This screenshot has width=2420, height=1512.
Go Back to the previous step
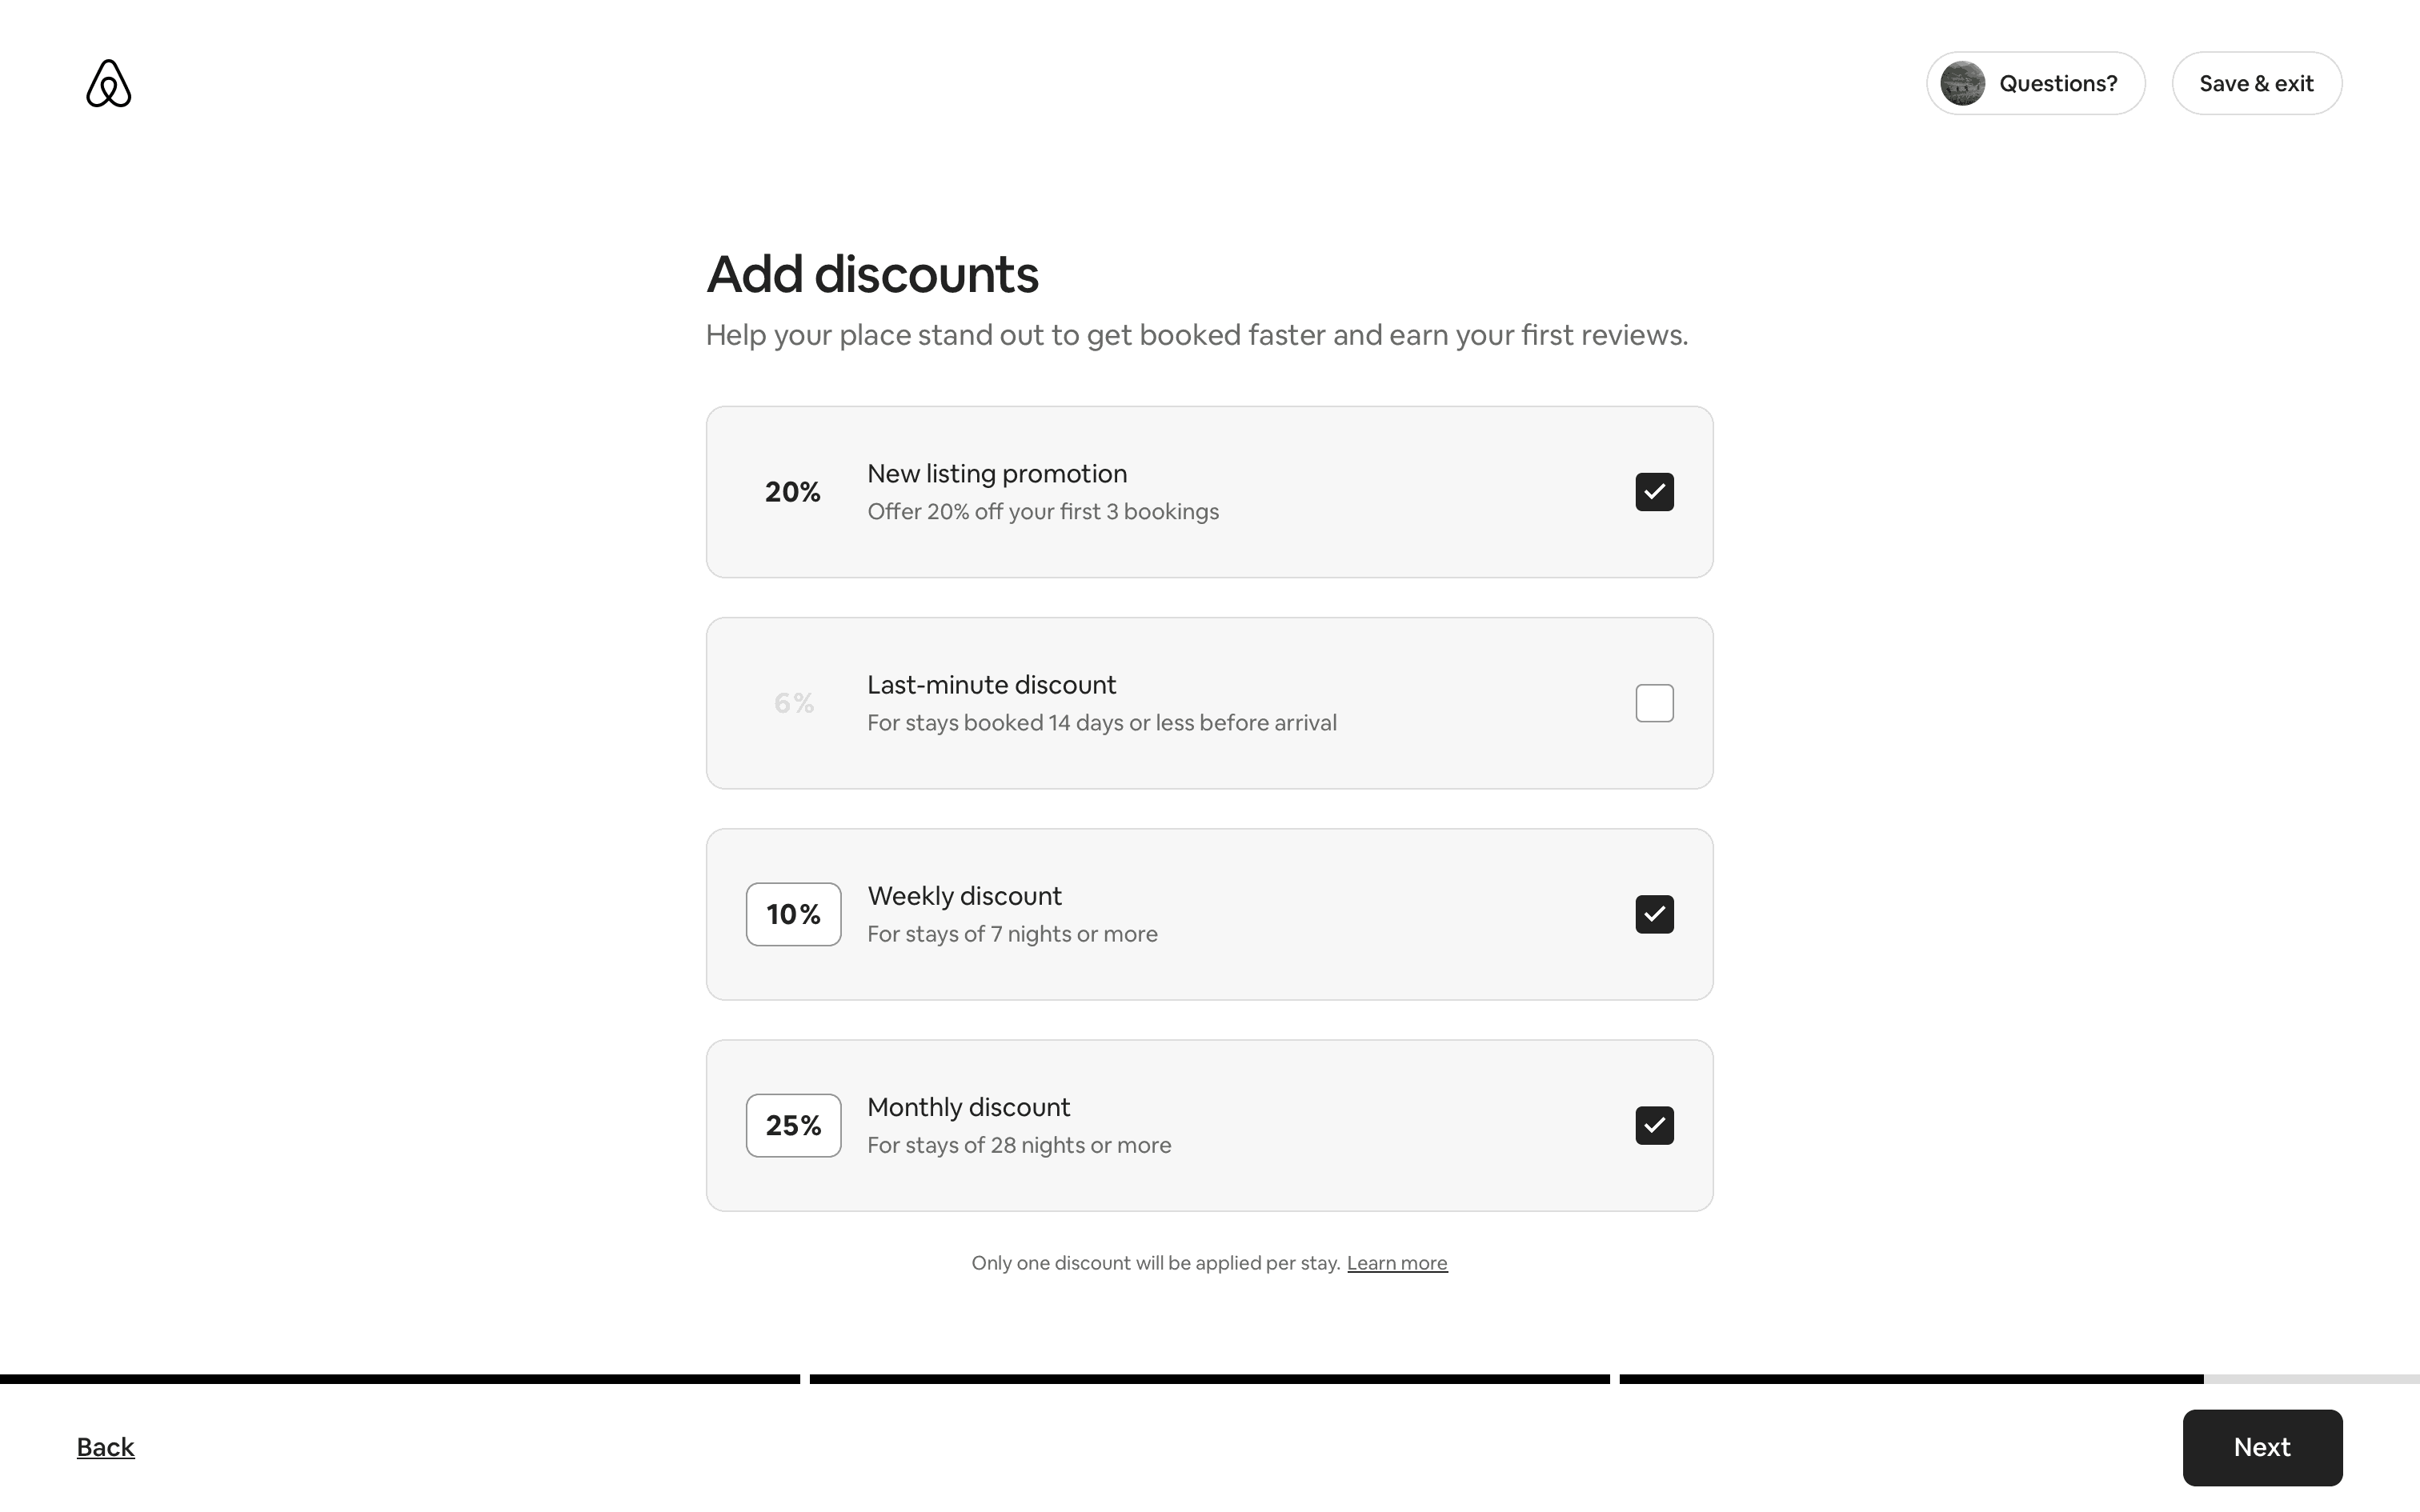pyautogui.click(x=105, y=1447)
